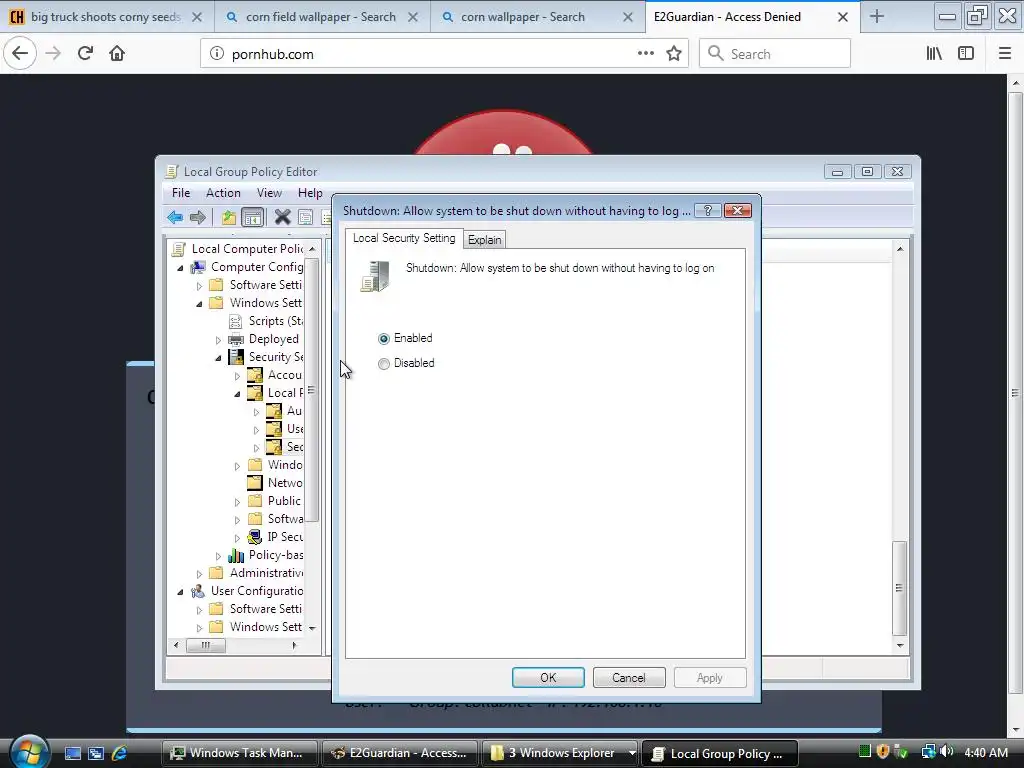Collapse Security Settings node
1024x768 pixels.
pos(218,358)
